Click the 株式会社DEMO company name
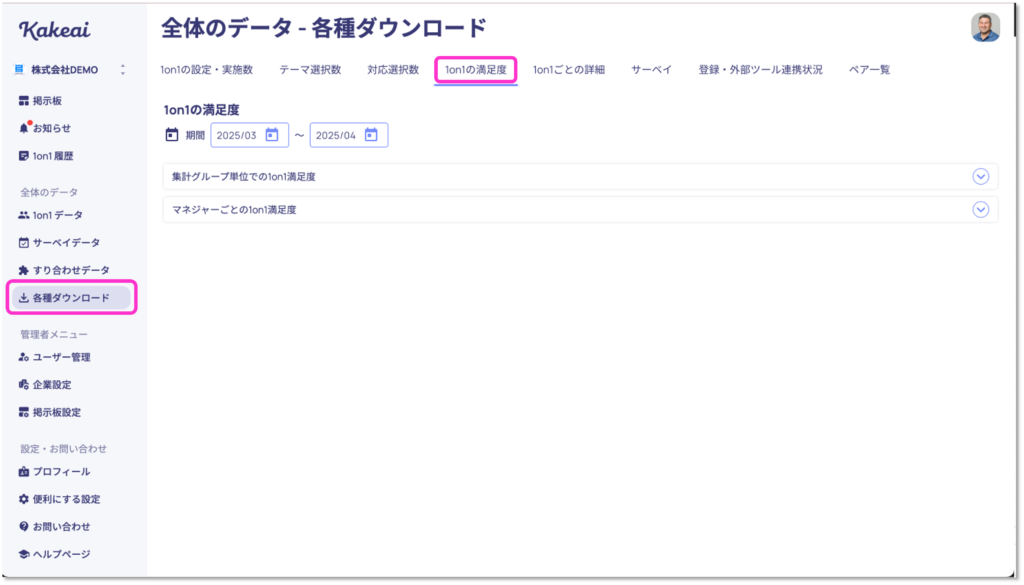1024x585 pixels. (65, 70)
